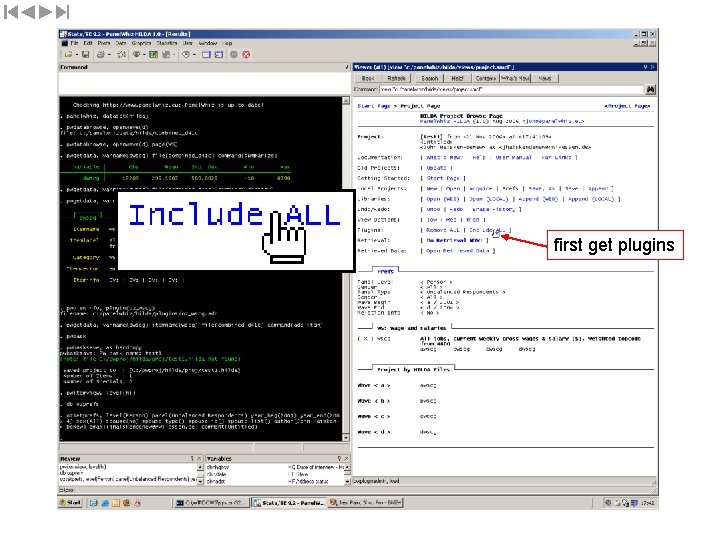Image resolution: width=720 pixels, height=540 pixels.
Task: Open the dropdown arrow beside Open icon
Action: (x=76, y=55)
